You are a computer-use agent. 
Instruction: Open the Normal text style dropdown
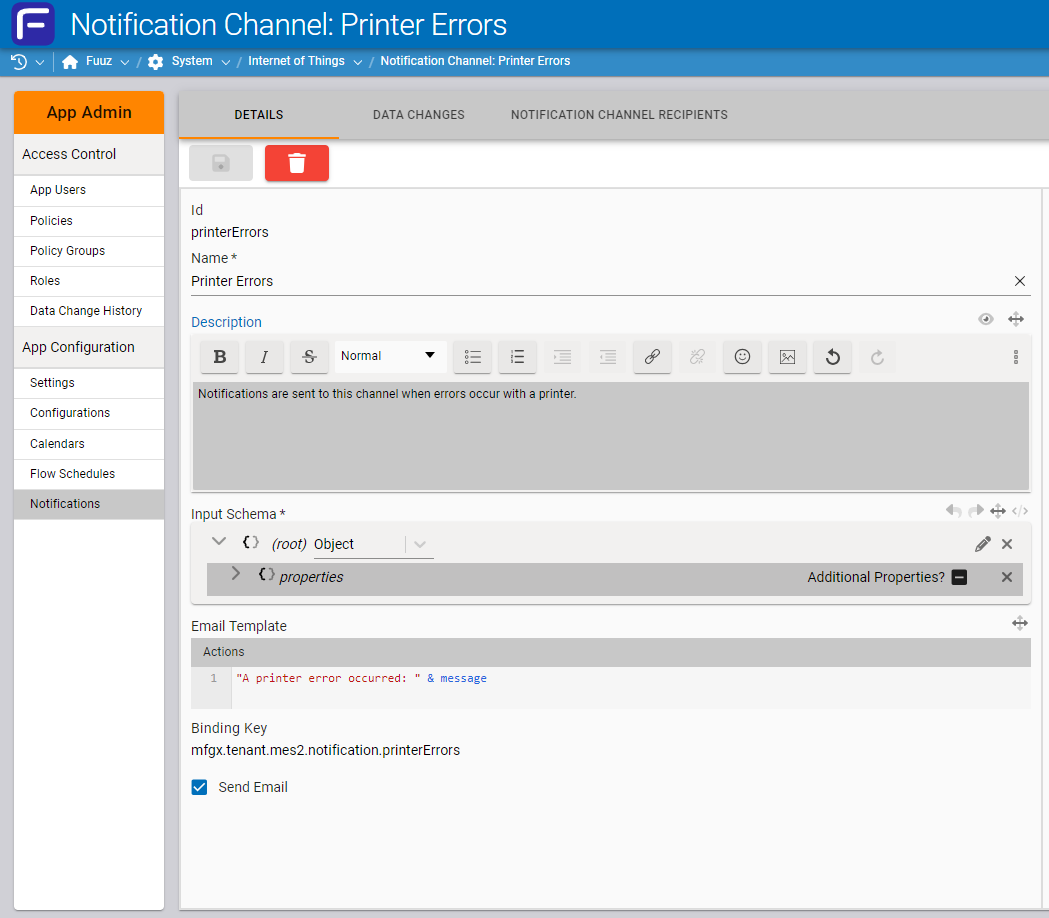[390, 356]
